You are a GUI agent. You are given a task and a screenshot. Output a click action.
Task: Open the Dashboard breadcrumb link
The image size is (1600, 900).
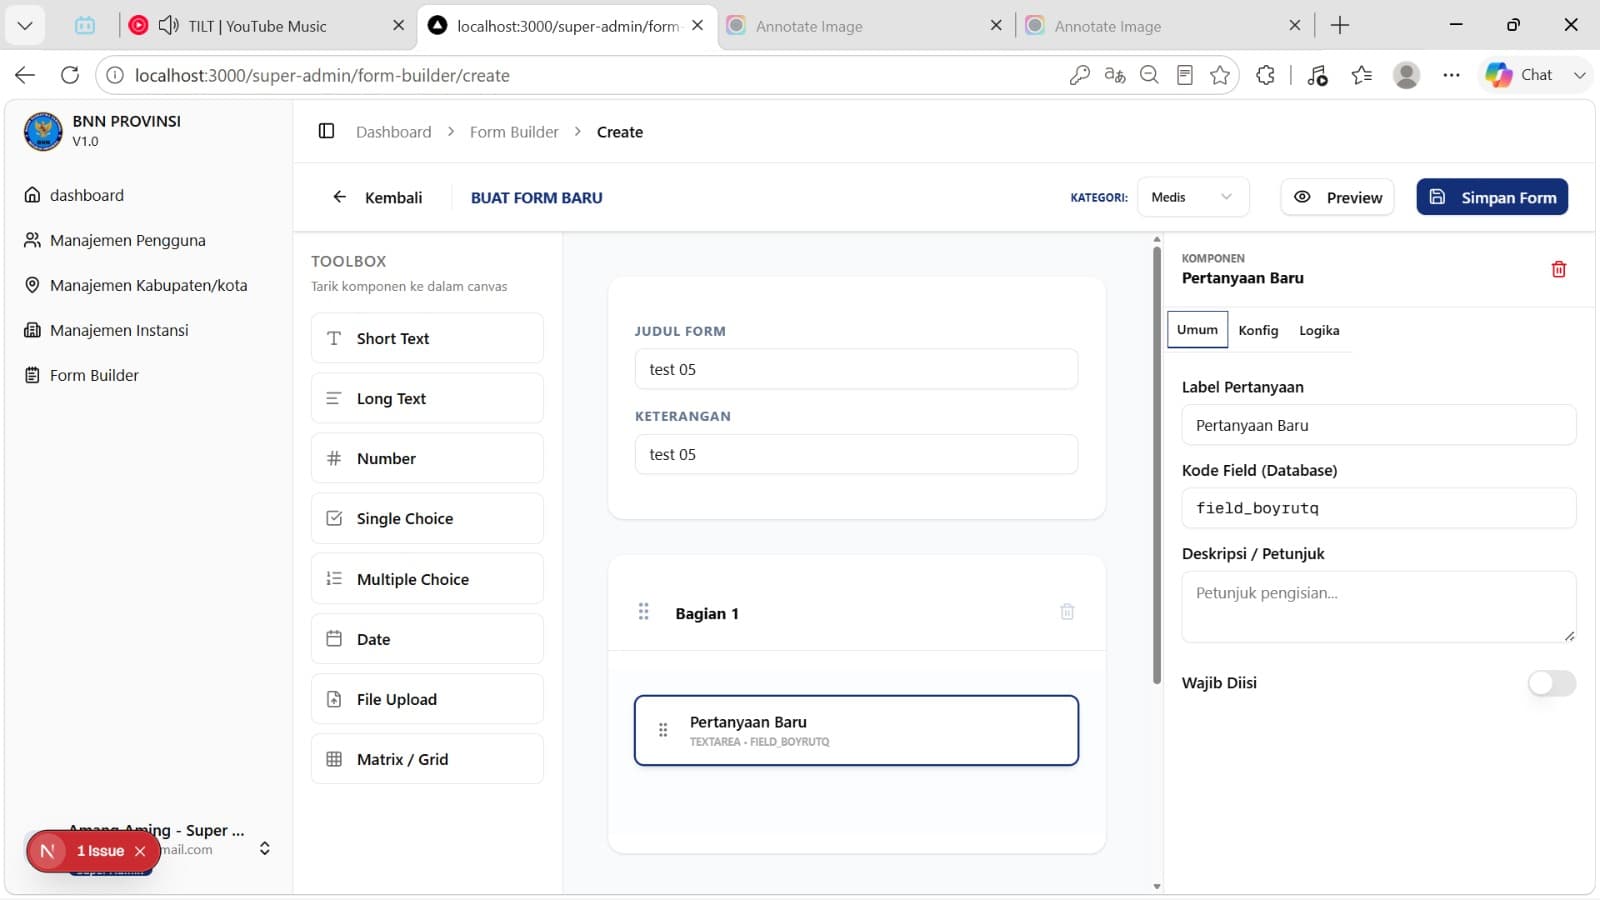click(394, 132)
